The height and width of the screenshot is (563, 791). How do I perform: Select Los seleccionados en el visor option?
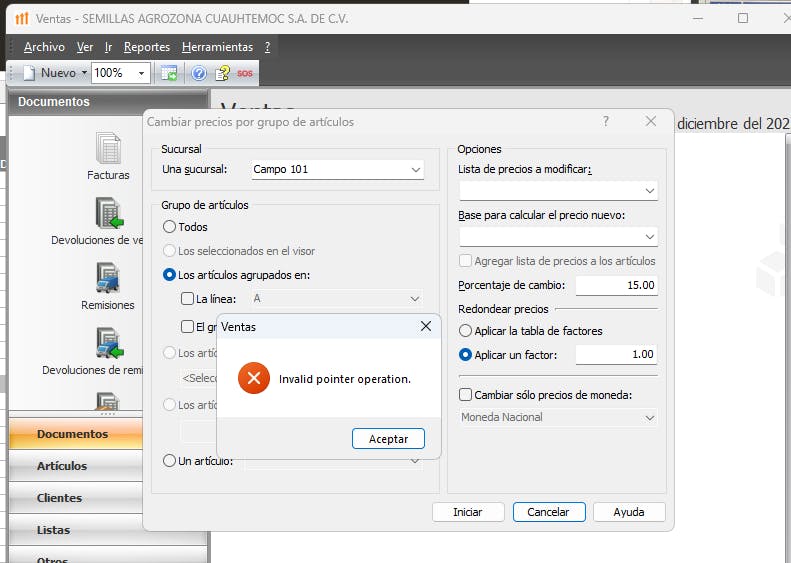click(x=170, y=251)
